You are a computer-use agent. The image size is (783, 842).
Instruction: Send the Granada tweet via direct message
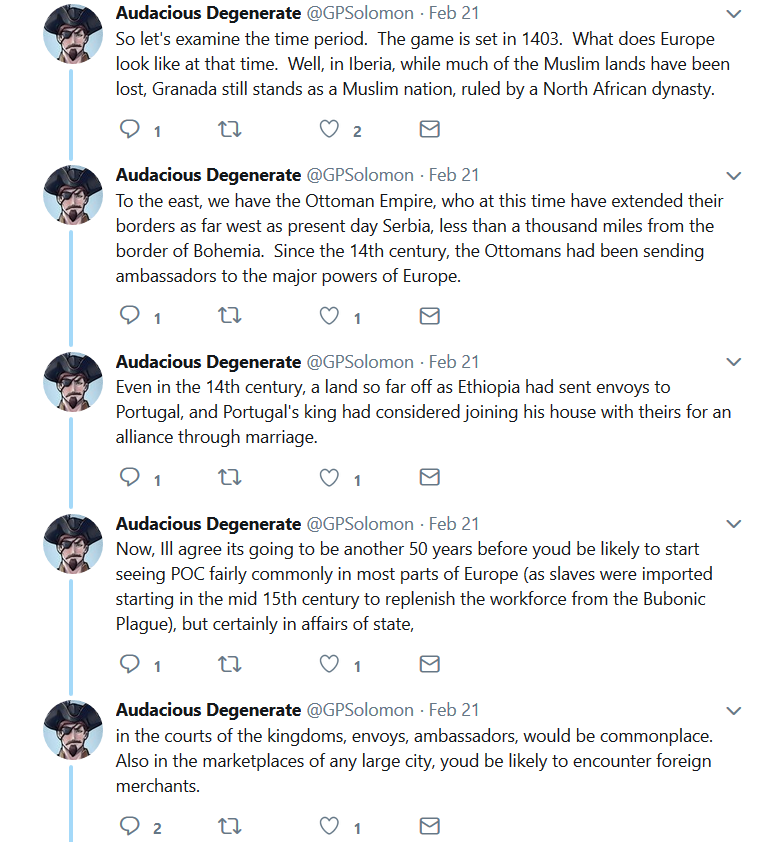[x=430, y=129]
